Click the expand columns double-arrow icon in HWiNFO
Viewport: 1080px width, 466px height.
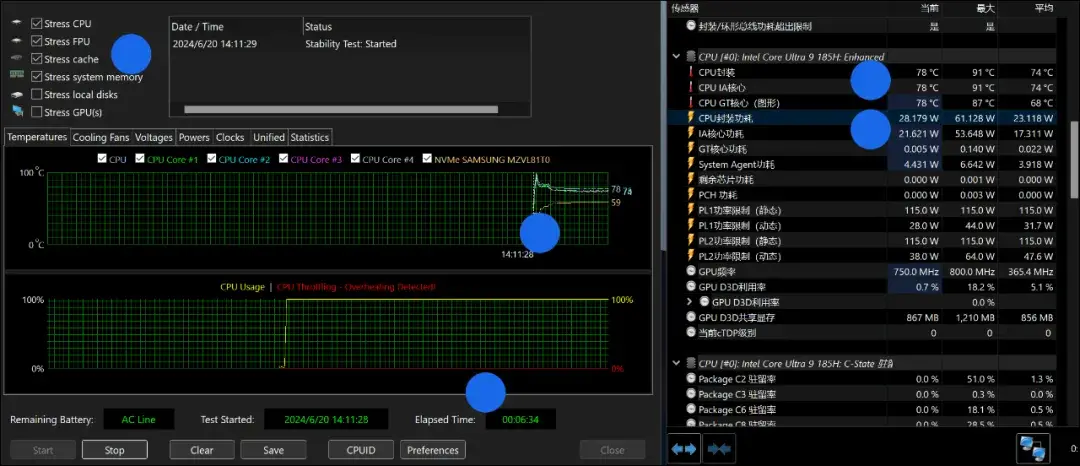pyautogui.click(x=684, y=449)
